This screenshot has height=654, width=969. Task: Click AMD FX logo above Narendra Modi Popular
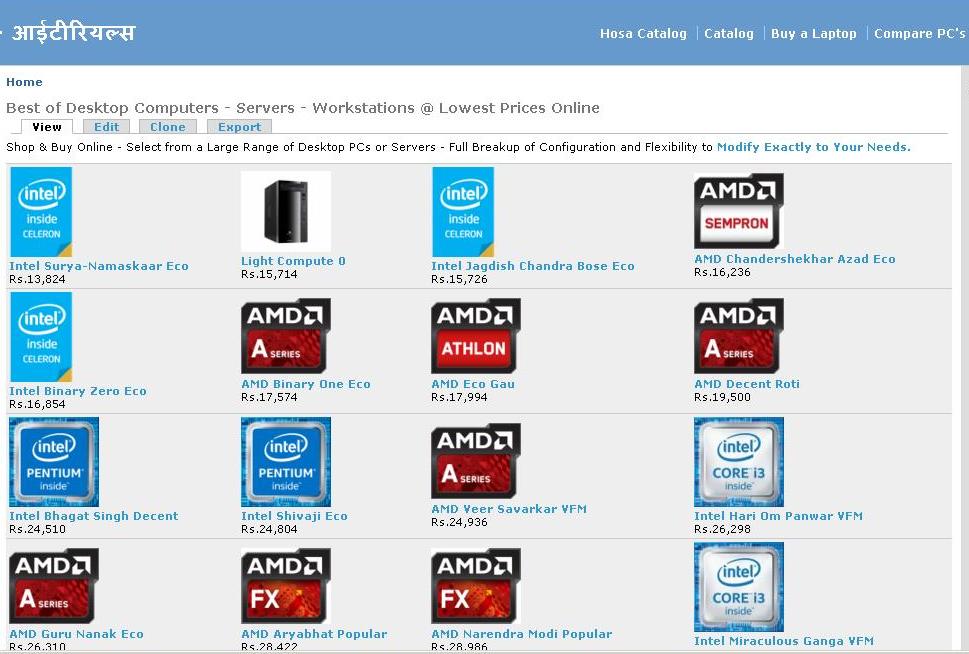coord(476,586)
